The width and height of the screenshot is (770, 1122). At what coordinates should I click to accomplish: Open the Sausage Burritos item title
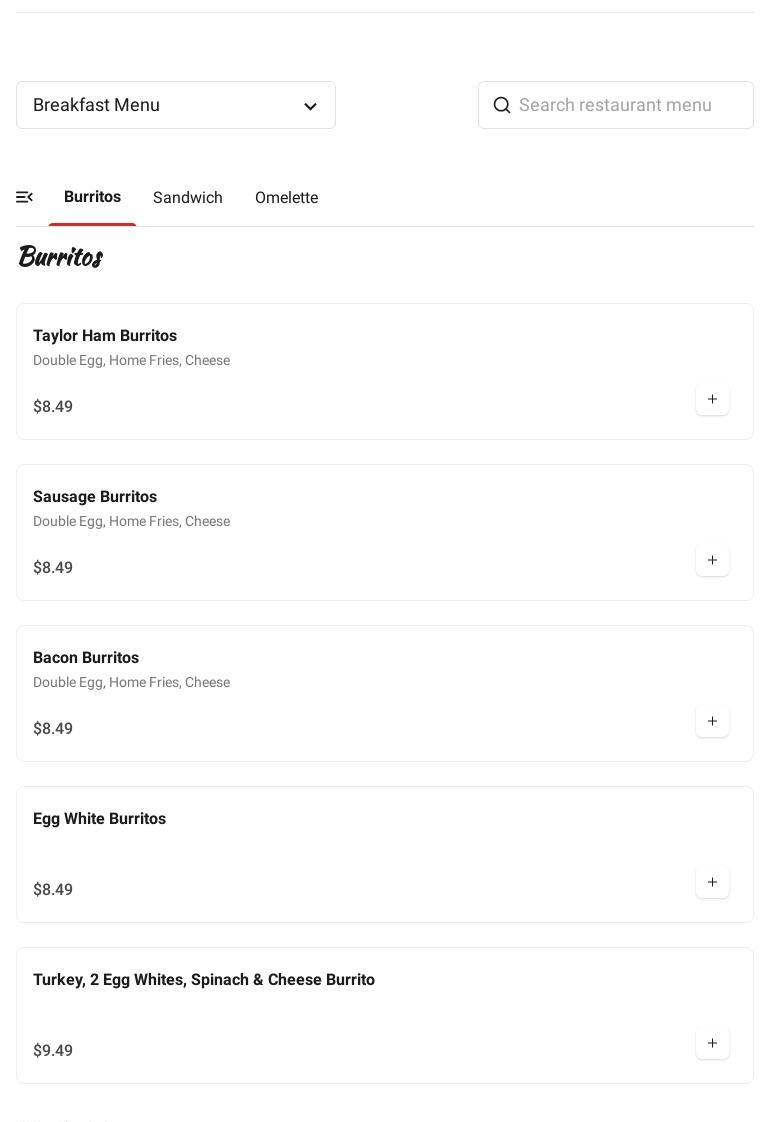(95, 497)
